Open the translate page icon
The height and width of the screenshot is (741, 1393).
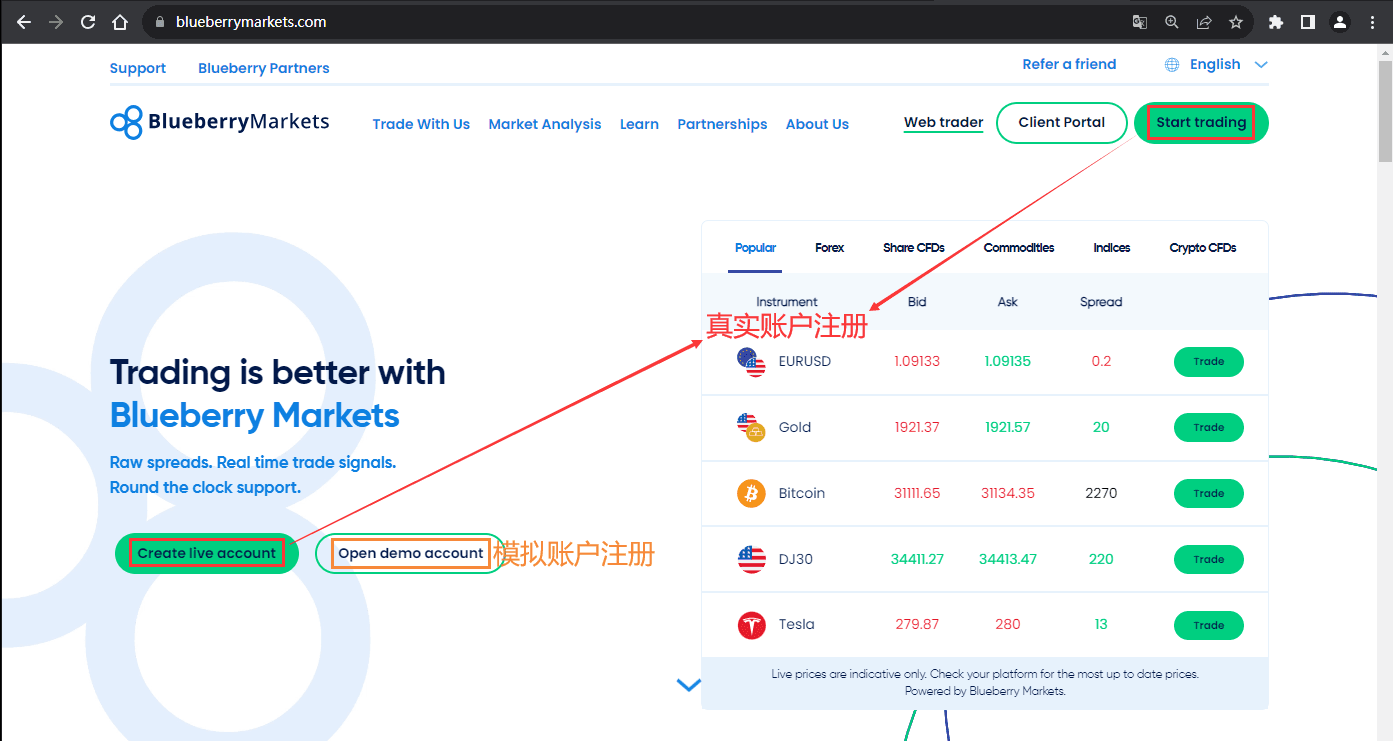(1139, 22)
